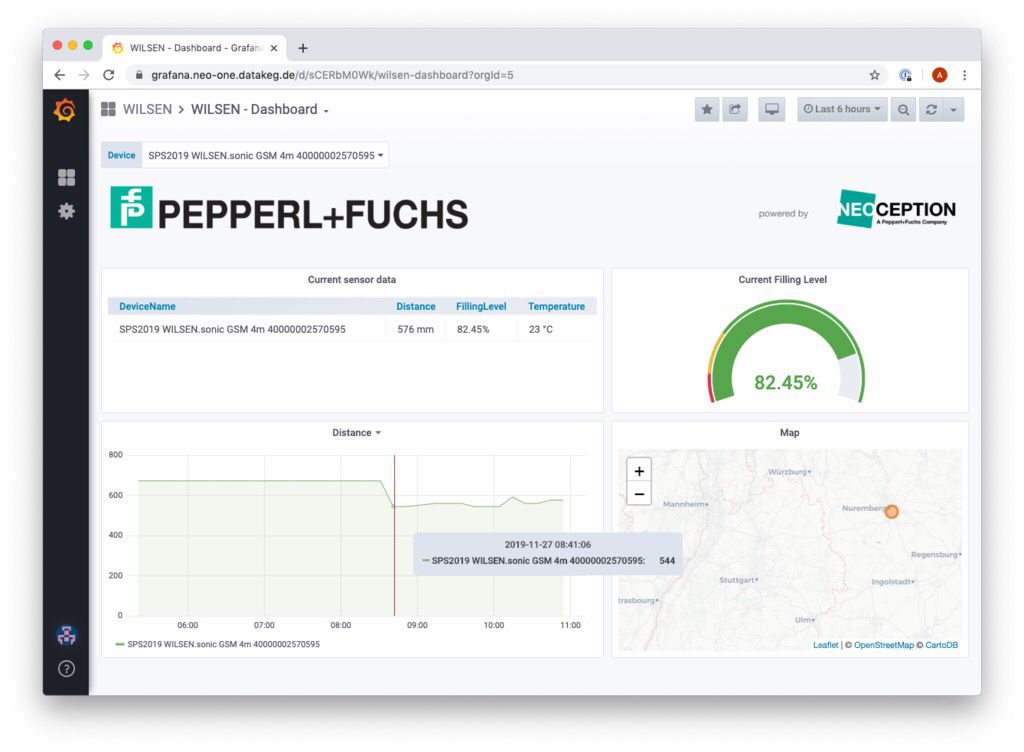Image resolution: width=1024 pixels, height=752 pixels.
Task: Open the Help question mark icon
Action: click(x=66, y=668)
